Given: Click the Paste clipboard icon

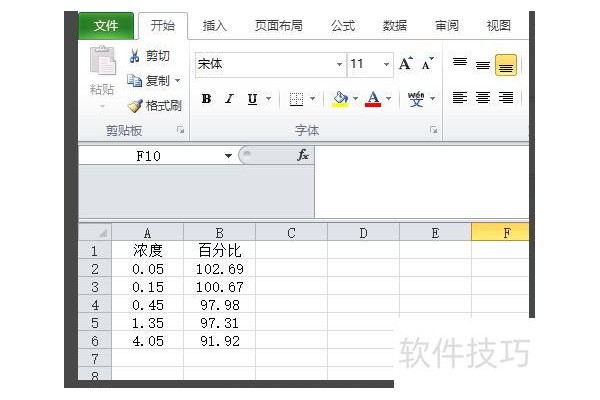Looking at the screenshot, I should pyautogui.click(x=103, y=60).
